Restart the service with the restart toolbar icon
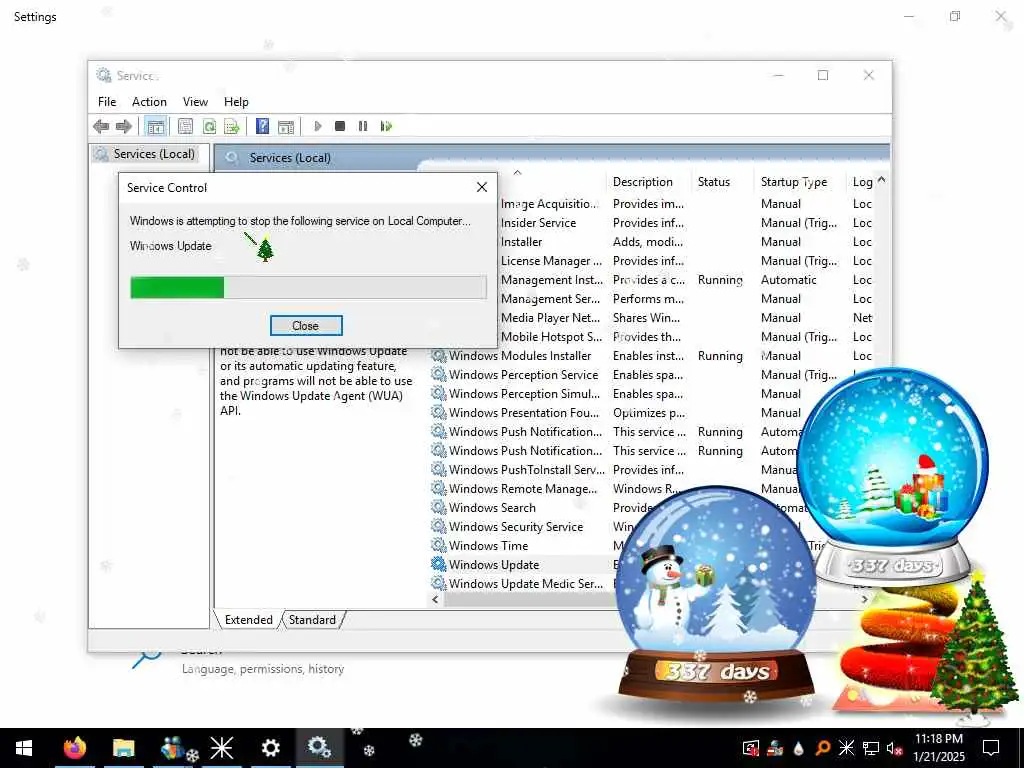1024x768 pixels. pyautogui.click(x=387, y=126)
